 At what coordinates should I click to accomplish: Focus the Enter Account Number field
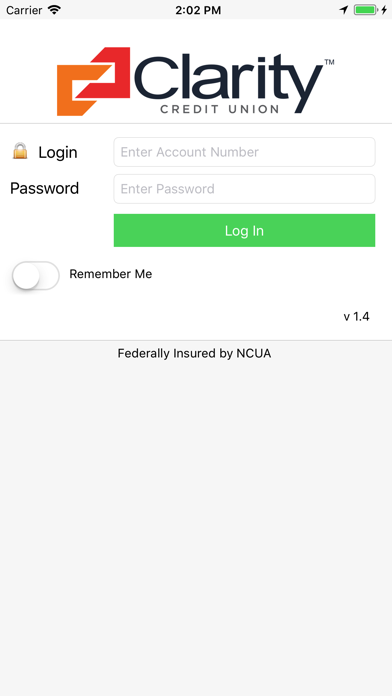244,152
